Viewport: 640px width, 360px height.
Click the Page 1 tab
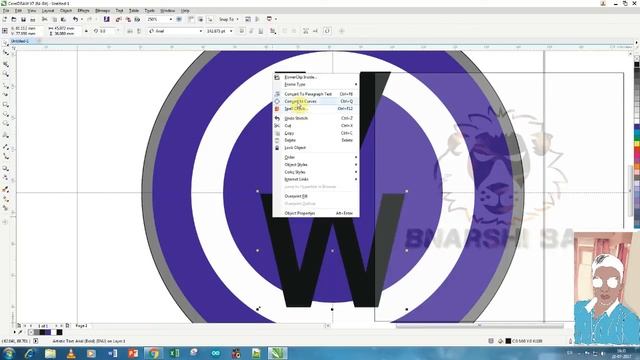[81, 326]
